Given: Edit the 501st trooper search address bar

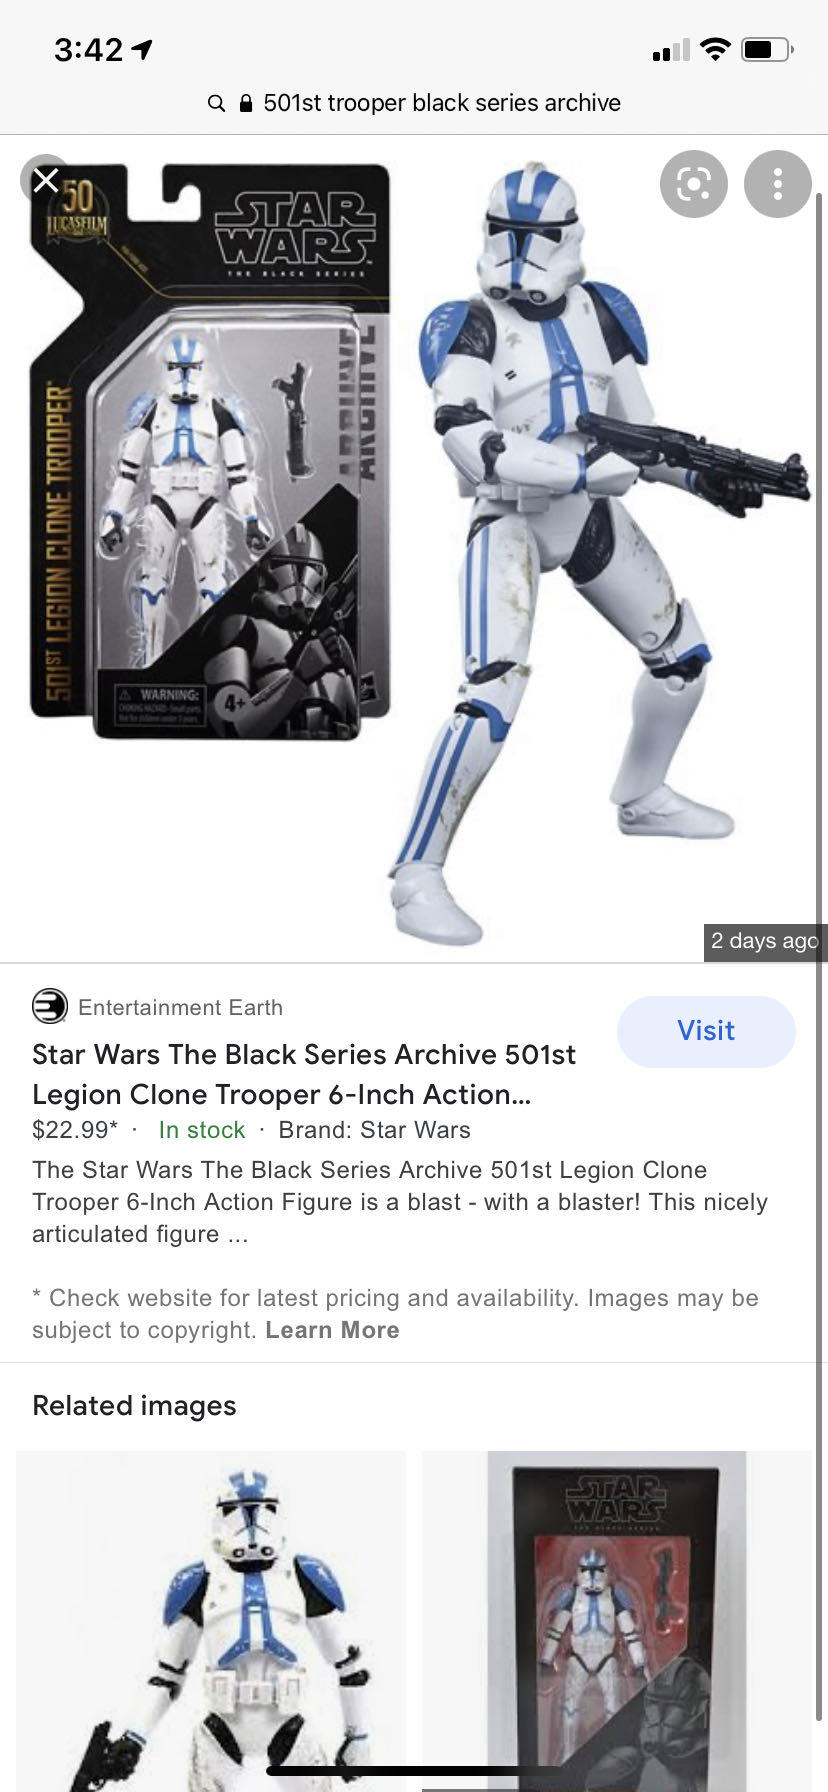Looking at the screenshot, I should click(414, 103).
